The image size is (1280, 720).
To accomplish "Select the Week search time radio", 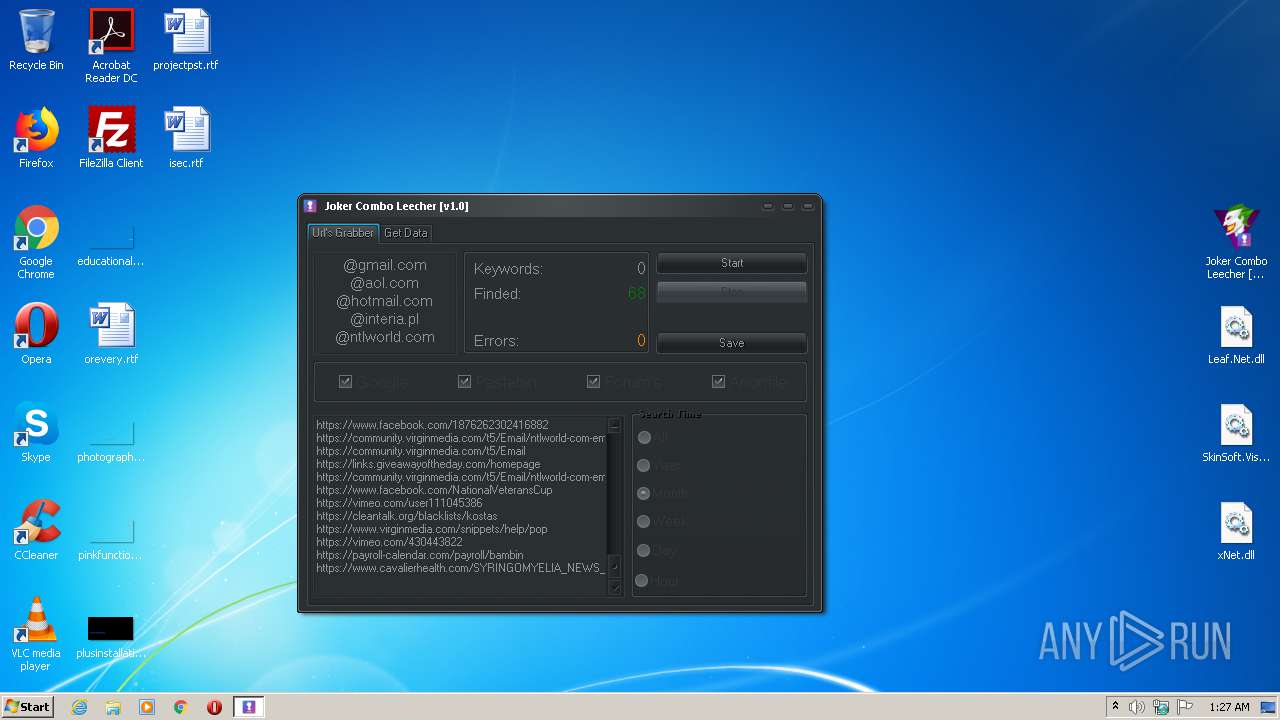I will pos(644,521).
